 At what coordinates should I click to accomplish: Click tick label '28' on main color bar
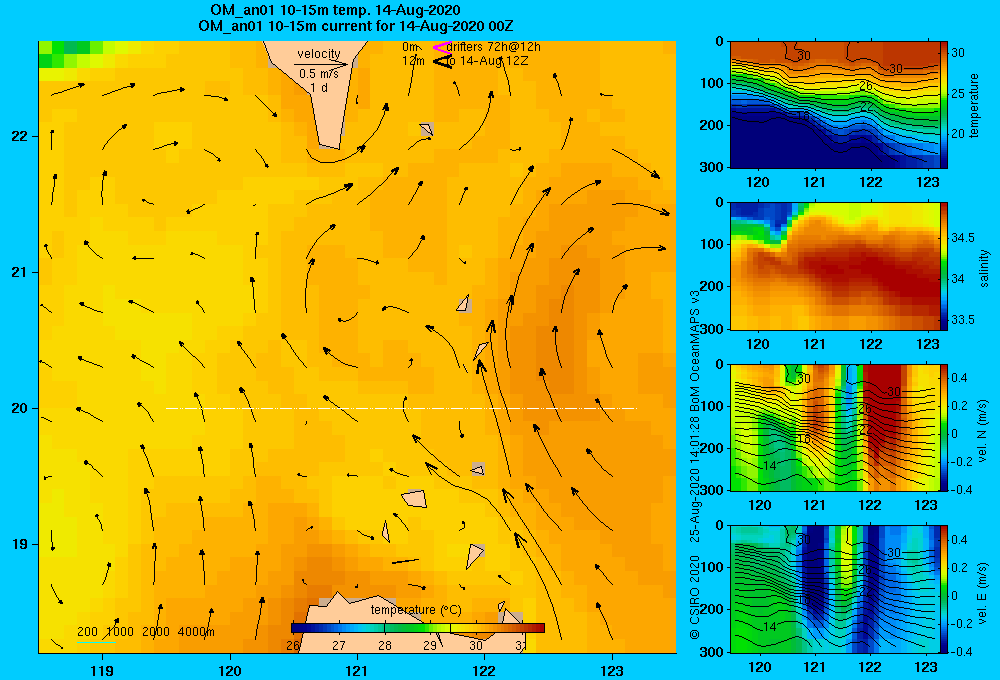point(385,646)
